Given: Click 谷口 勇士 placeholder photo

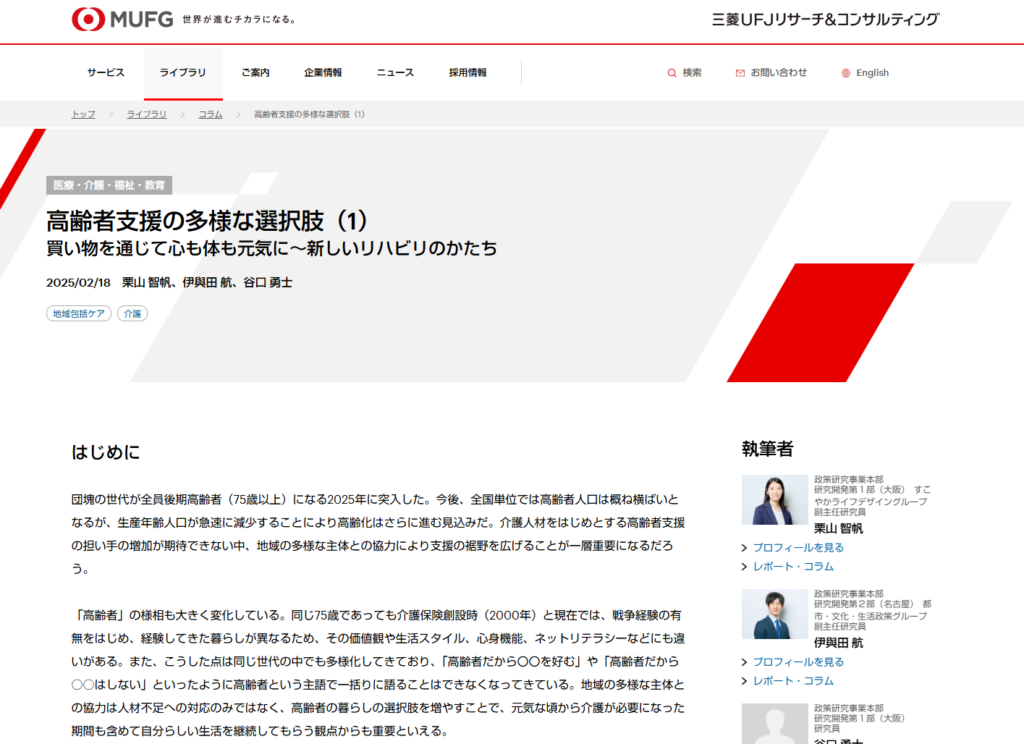Looking at the screenshot, I should tap(775, 724).
